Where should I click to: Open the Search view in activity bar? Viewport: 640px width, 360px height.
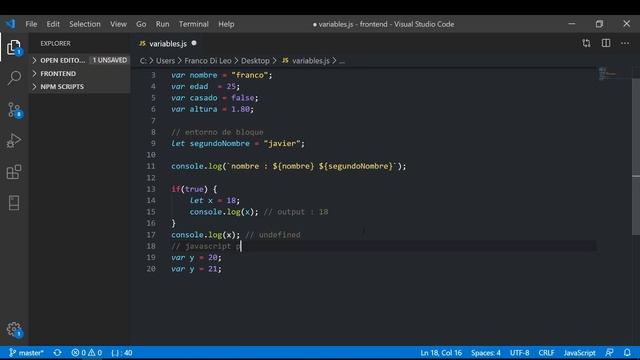14,78
